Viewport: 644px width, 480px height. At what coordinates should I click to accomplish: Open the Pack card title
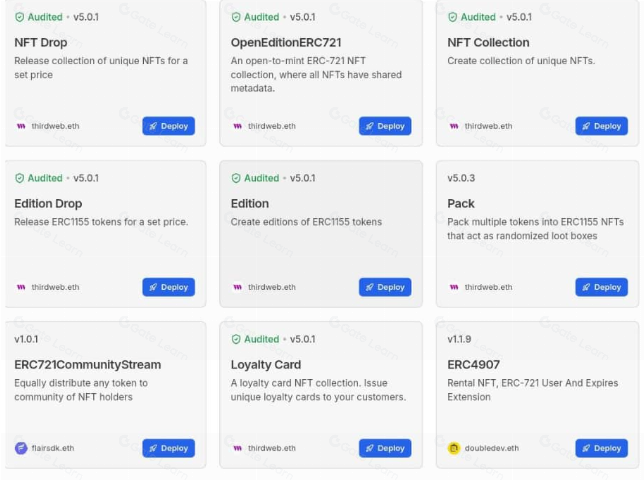(x=461, y=204)
